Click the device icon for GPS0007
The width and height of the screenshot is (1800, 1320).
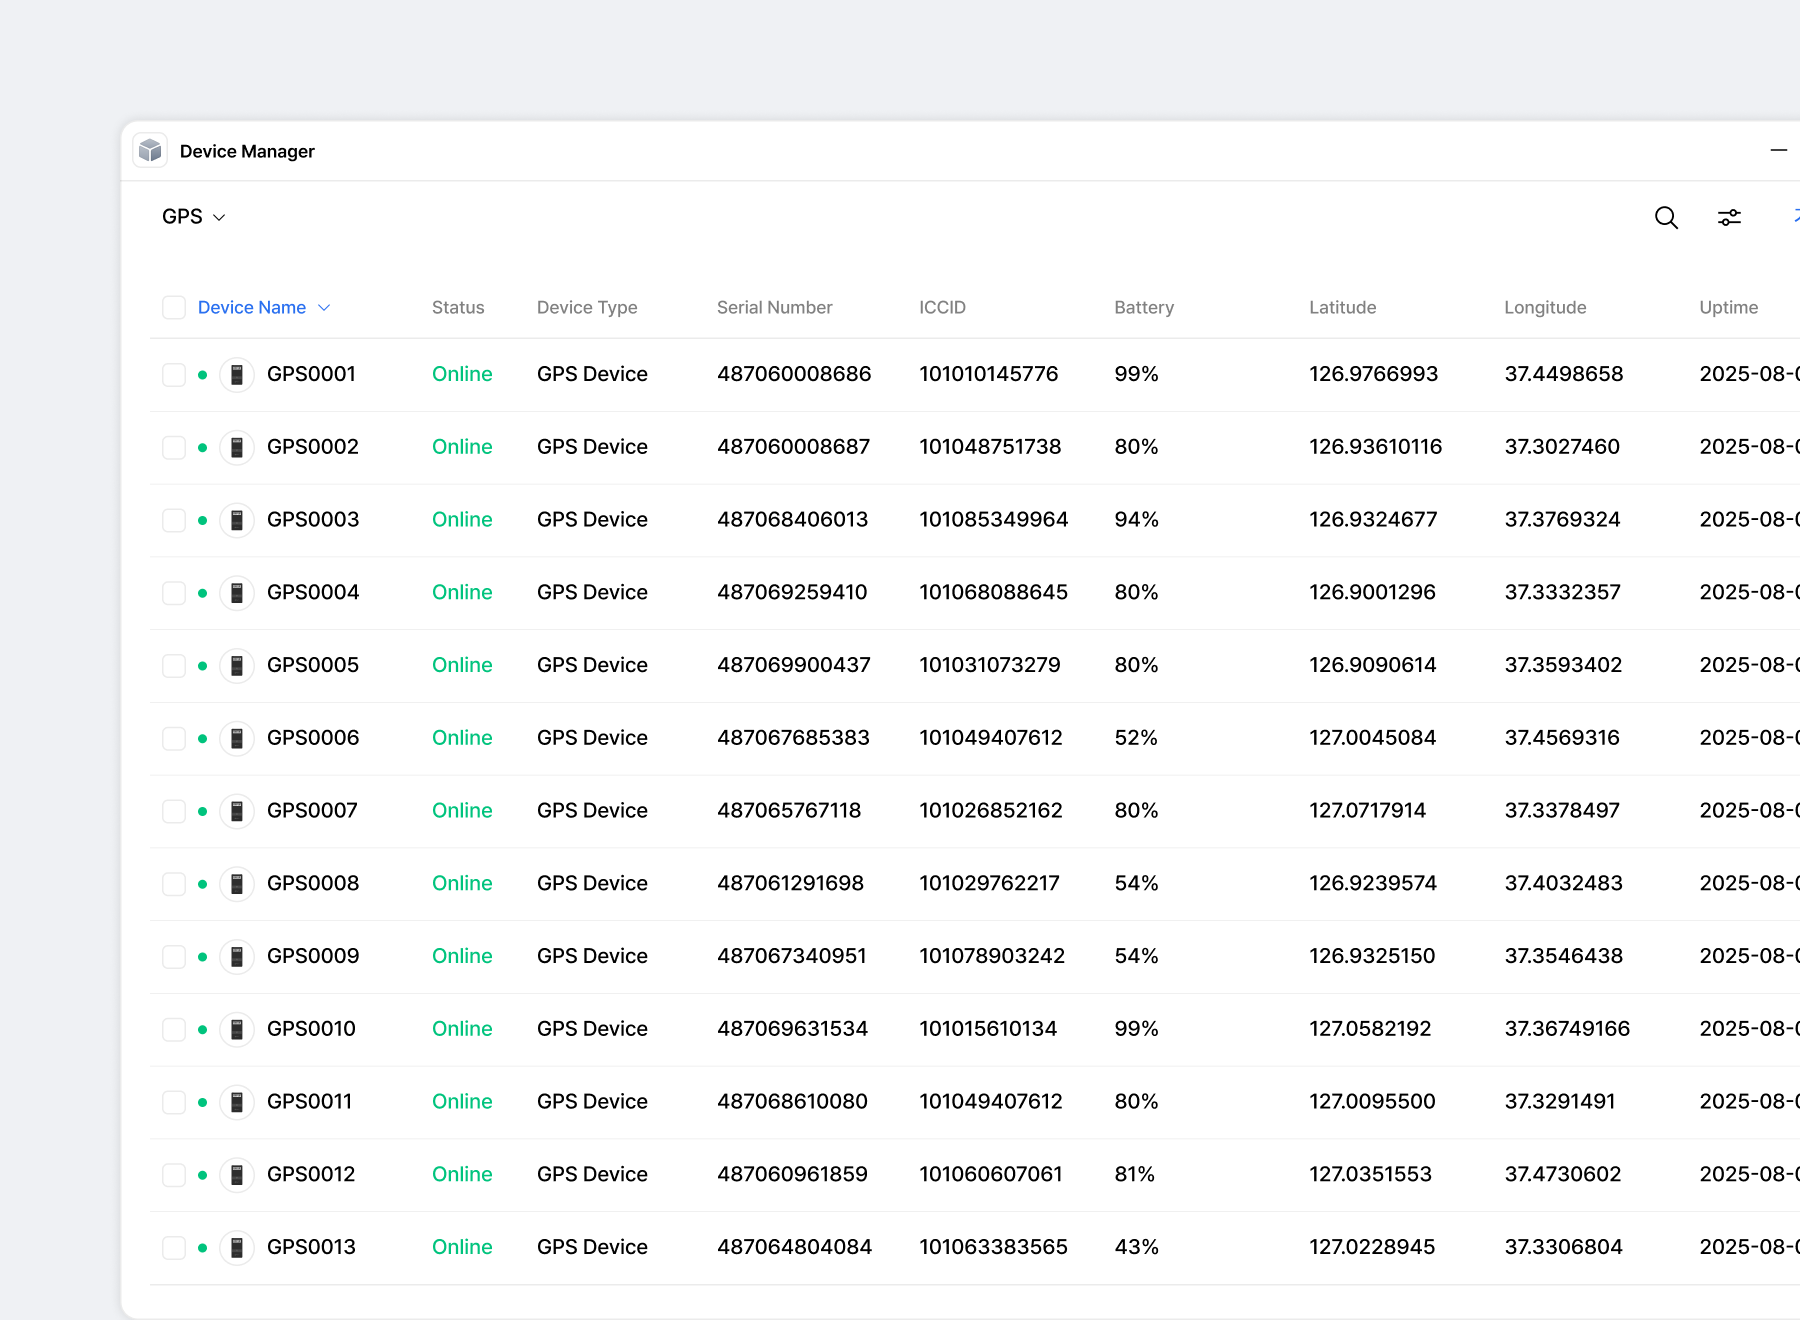point(237,811)
